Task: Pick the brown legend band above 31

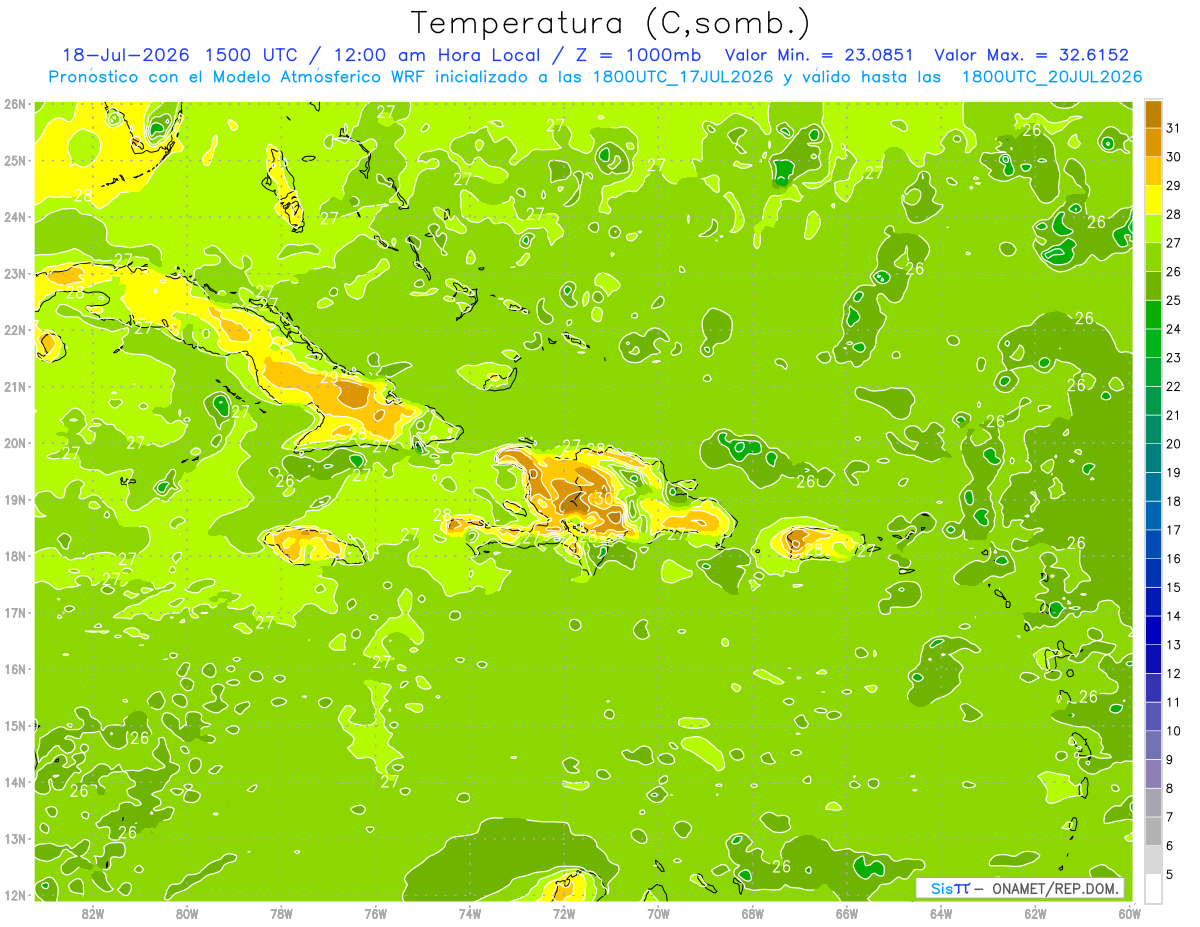Action: coord(1153,114)
